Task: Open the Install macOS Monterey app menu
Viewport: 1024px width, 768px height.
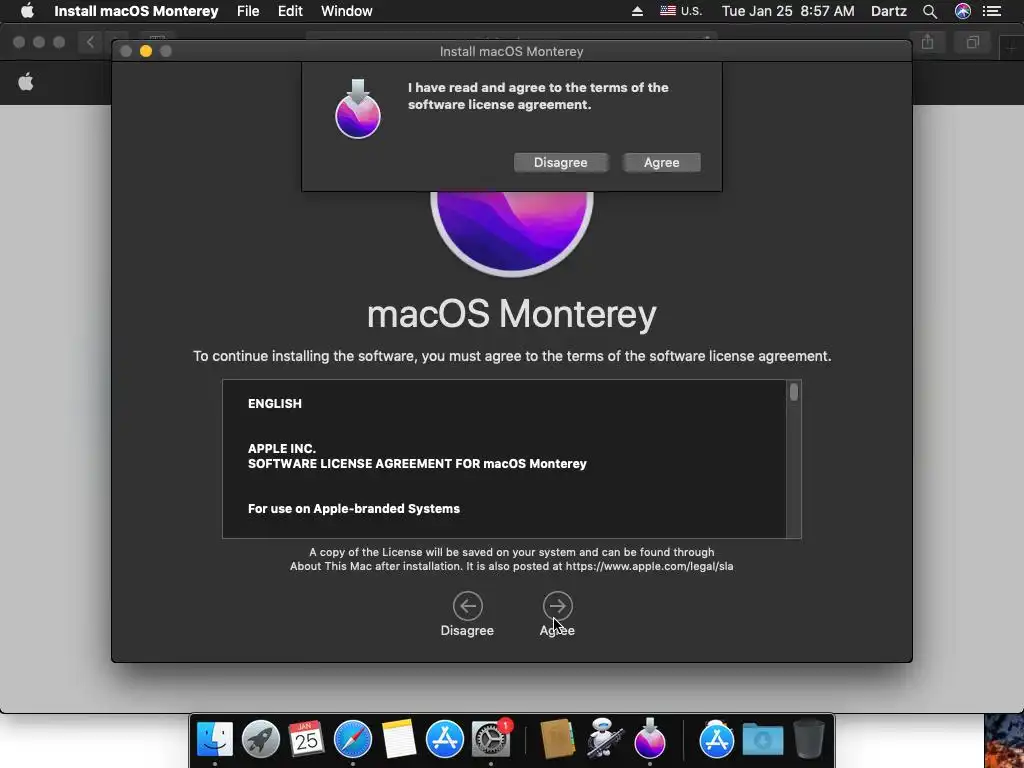Action: 136,11
